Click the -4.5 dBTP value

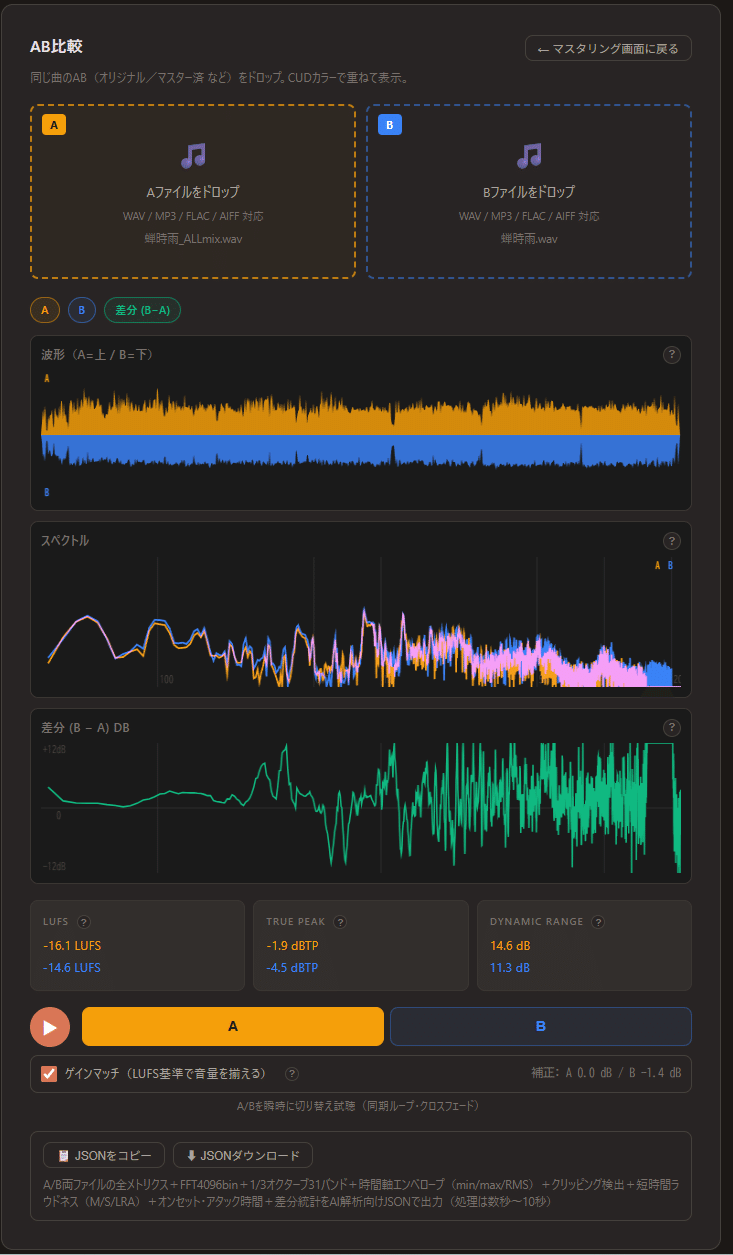click(x=293, y=968)
